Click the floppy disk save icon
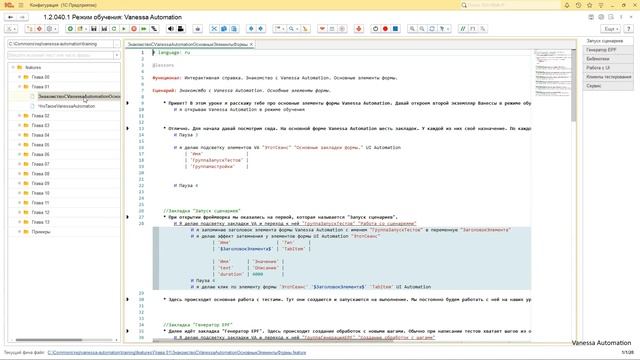The width and height of the screenshot is (640, 360). (94, 29)
